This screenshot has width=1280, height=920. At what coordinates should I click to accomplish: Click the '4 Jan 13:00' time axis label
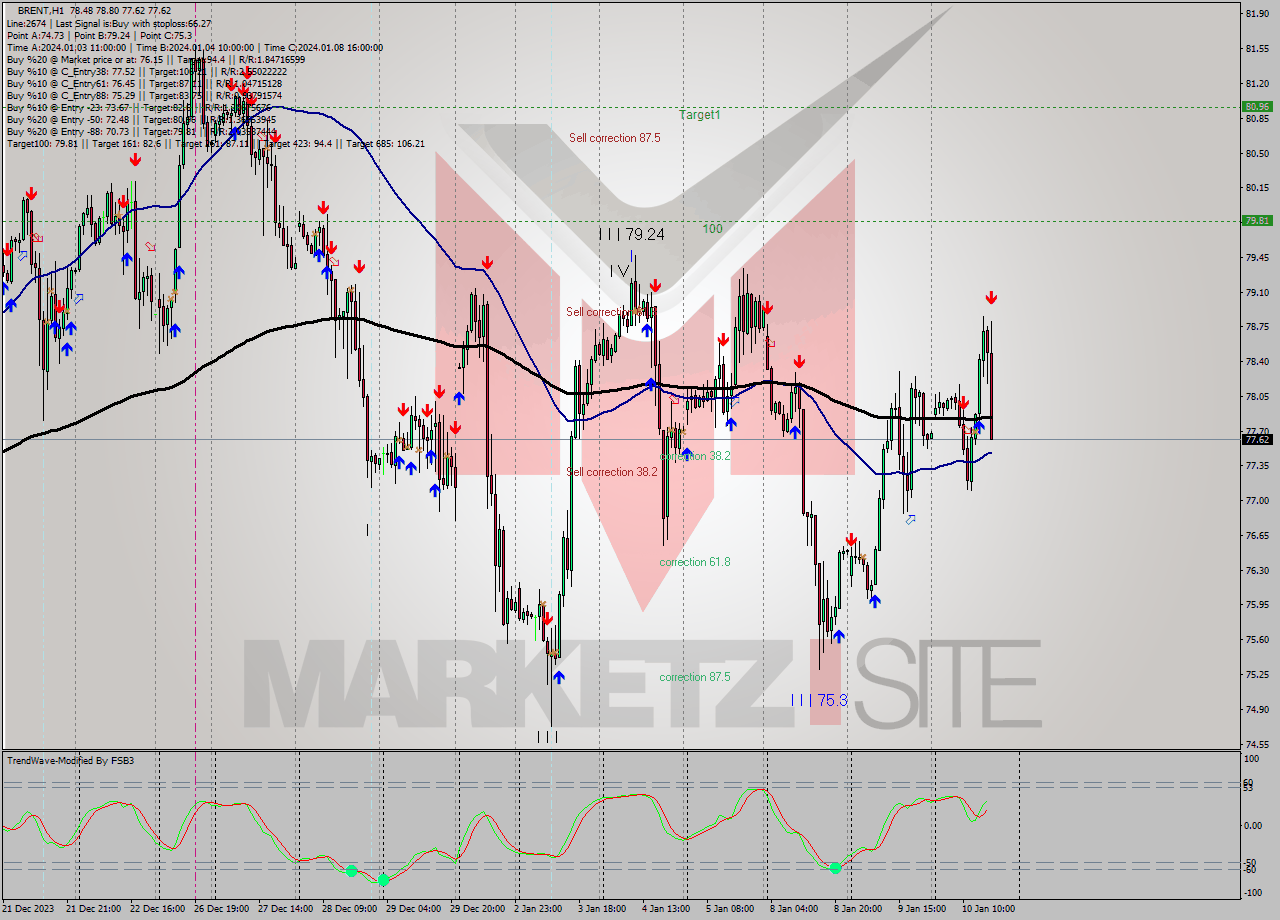(667, 909)
